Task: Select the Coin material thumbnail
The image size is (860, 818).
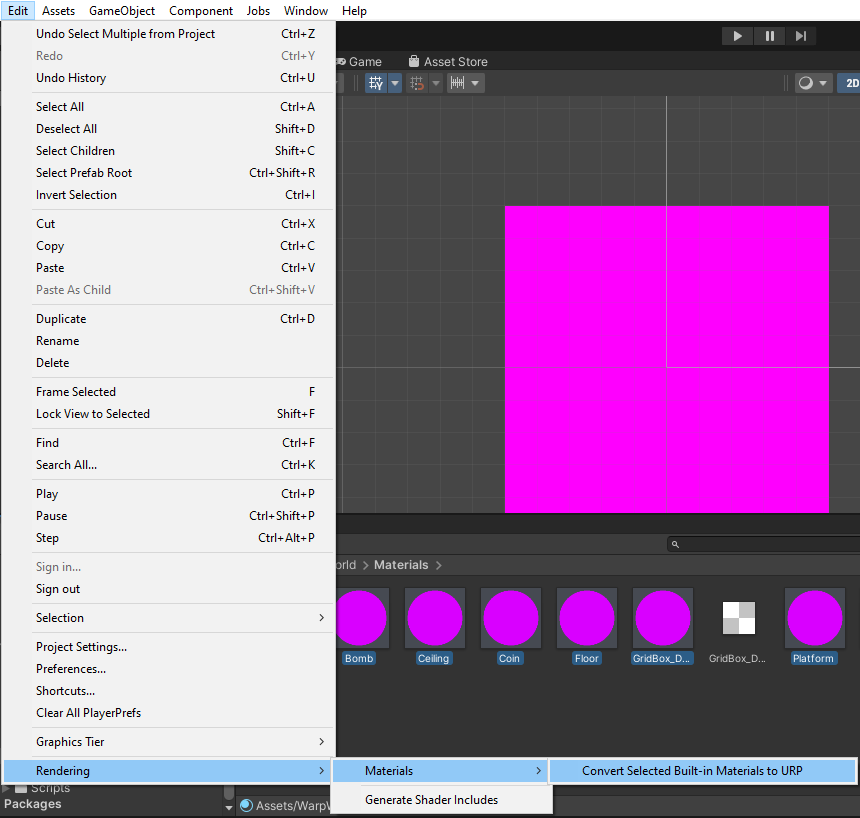Action: 509,618
